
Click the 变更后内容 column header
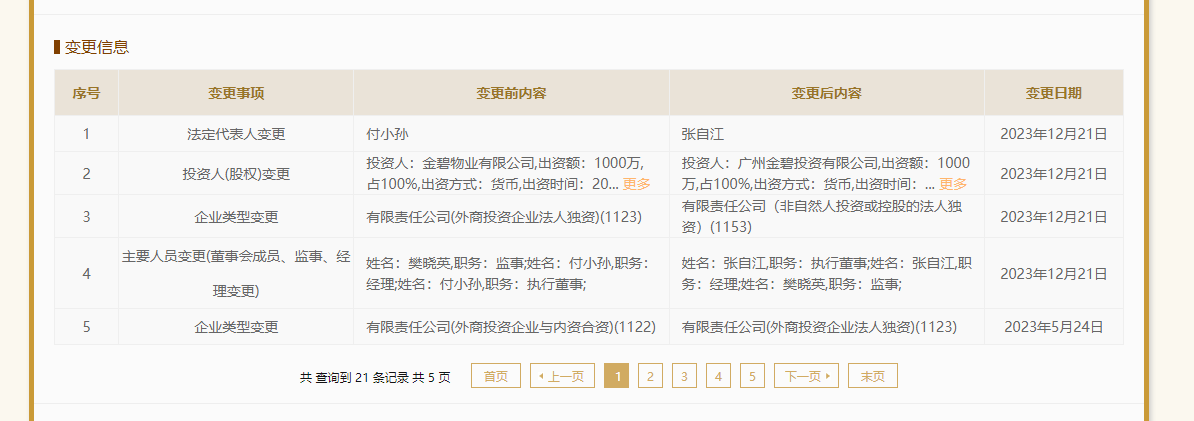(826, 93)
